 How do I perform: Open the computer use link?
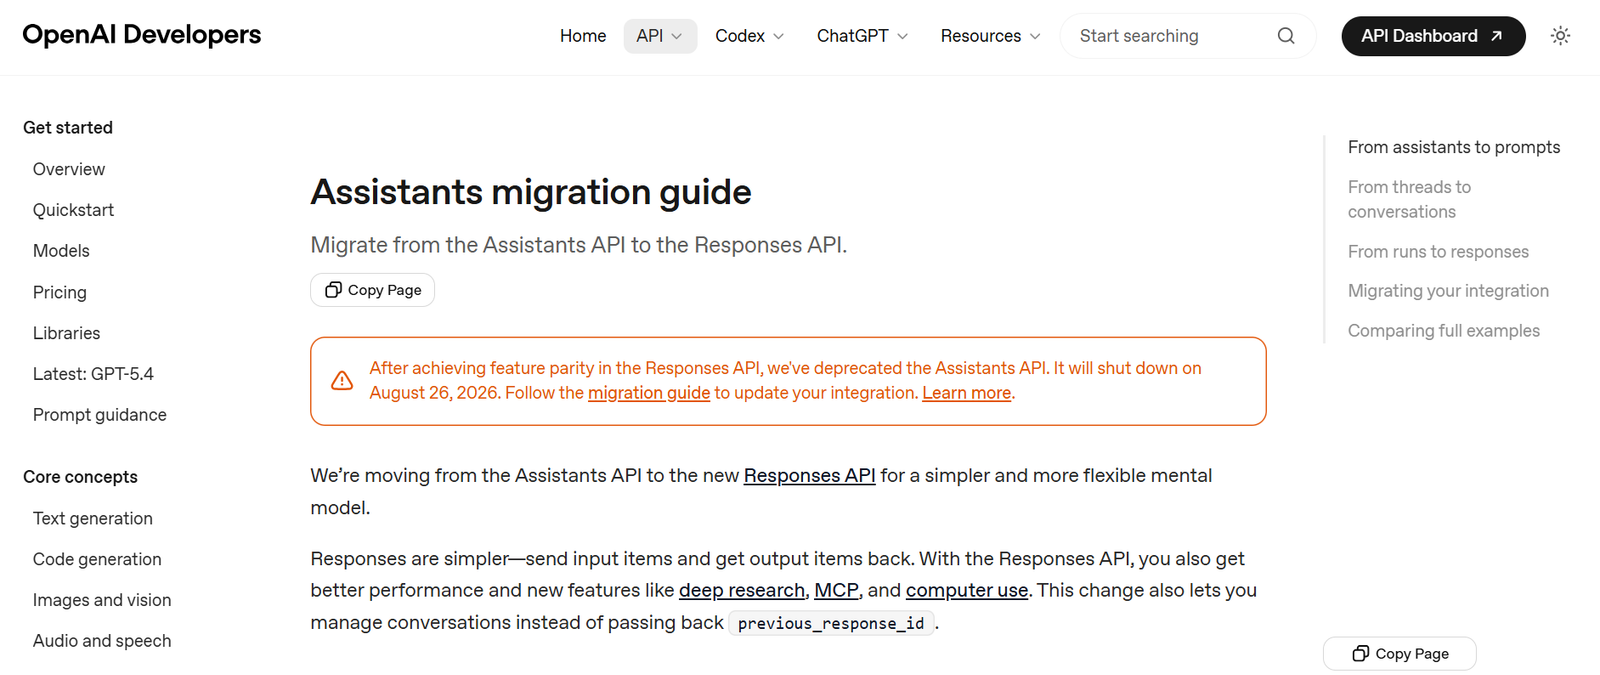(x=967, y=590)
